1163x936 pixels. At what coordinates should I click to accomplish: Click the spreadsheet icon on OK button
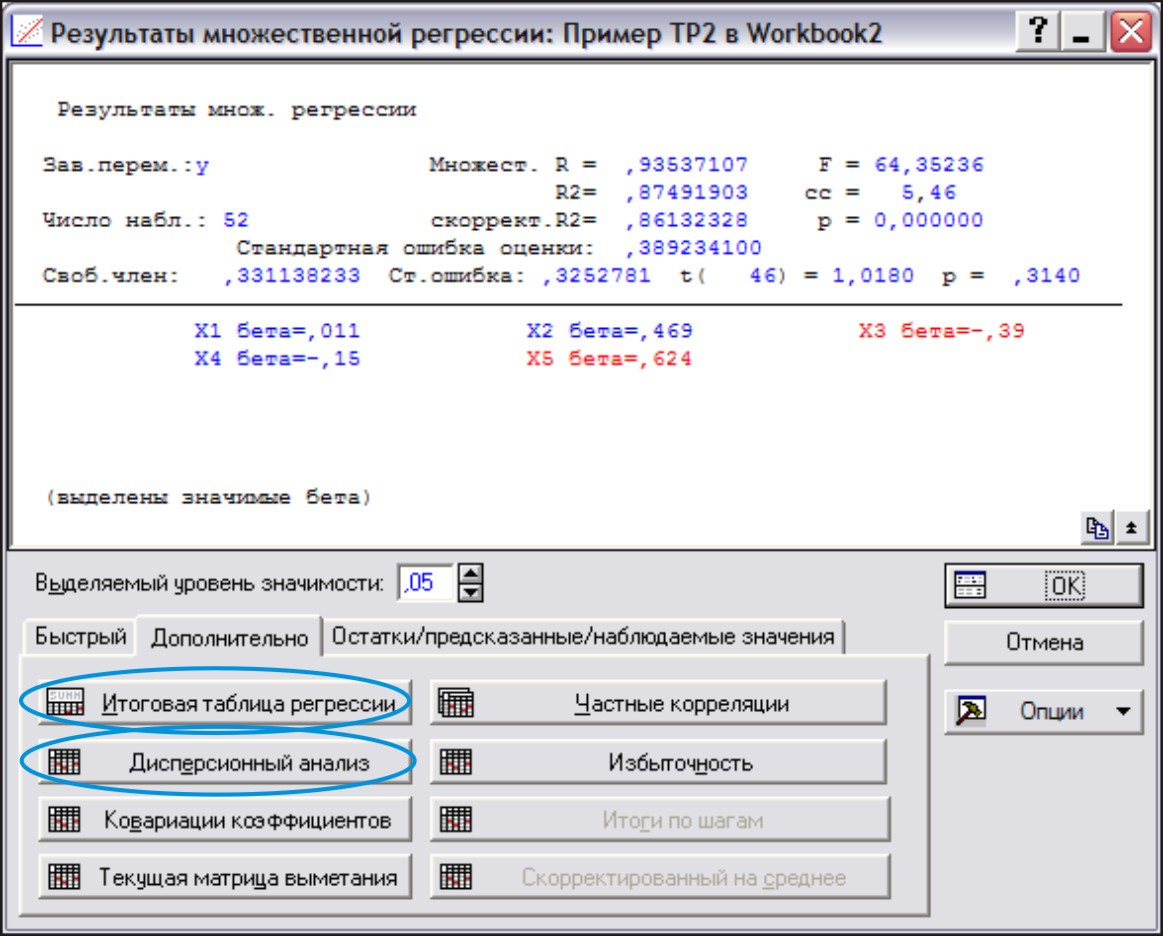[x=969, y=585]
